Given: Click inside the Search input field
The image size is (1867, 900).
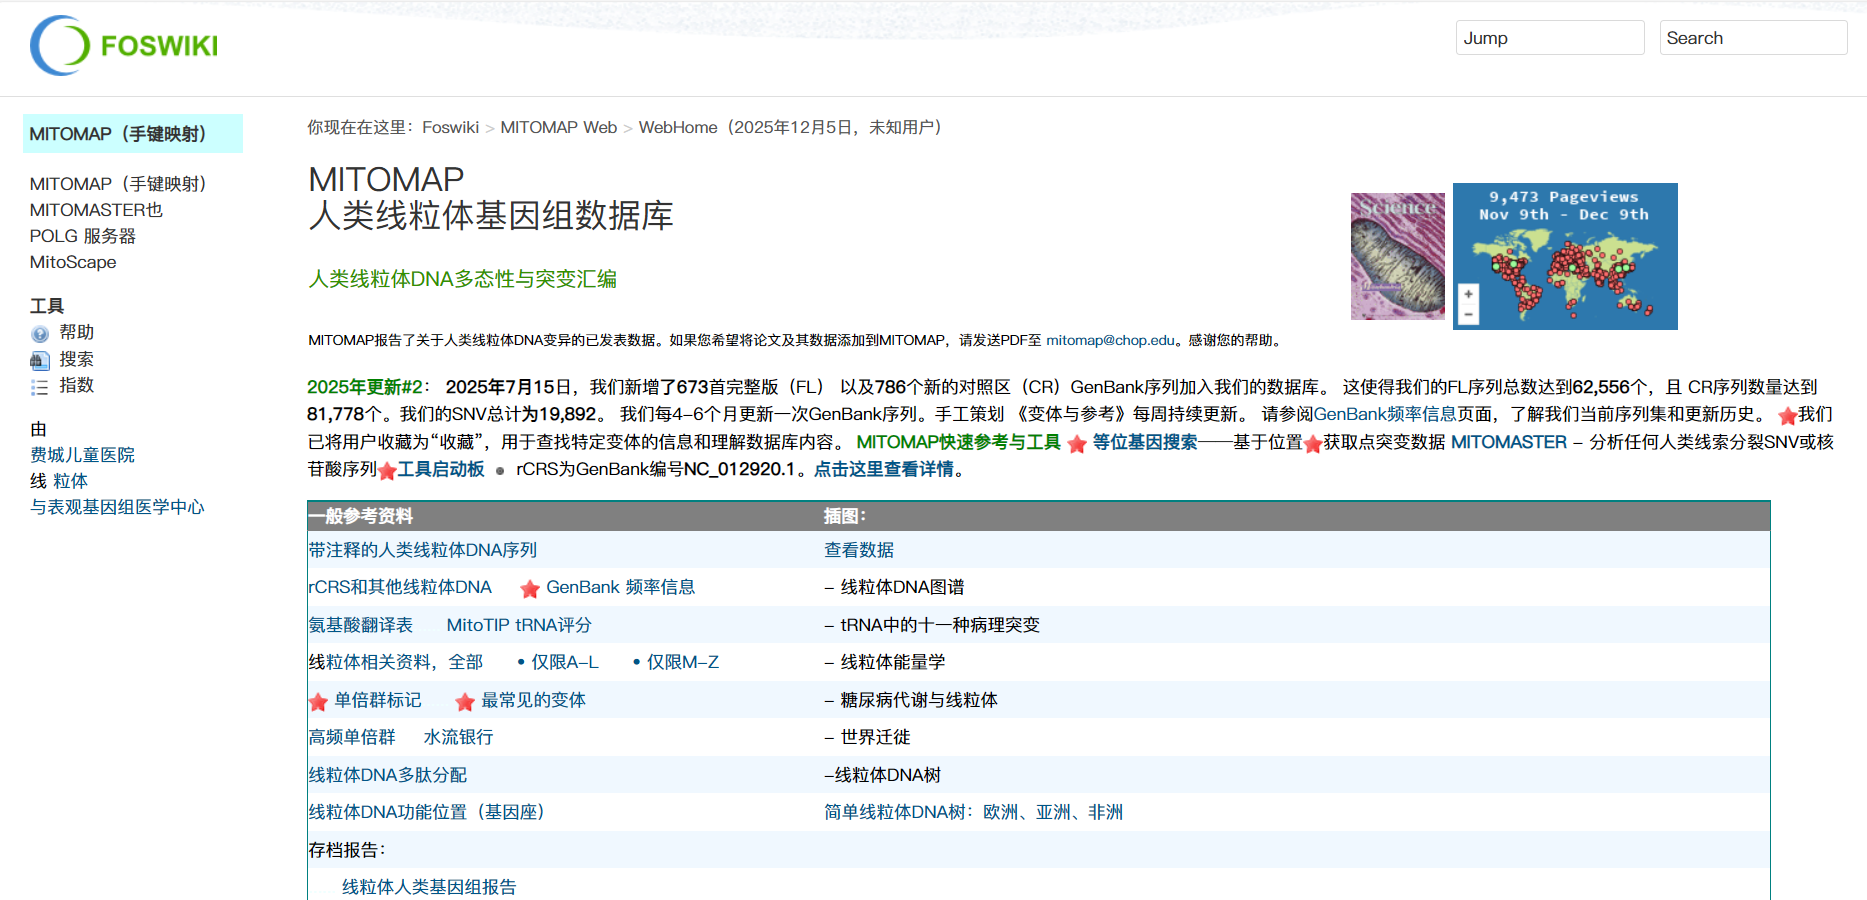Looking at the screenshot, I should 1752,38.
